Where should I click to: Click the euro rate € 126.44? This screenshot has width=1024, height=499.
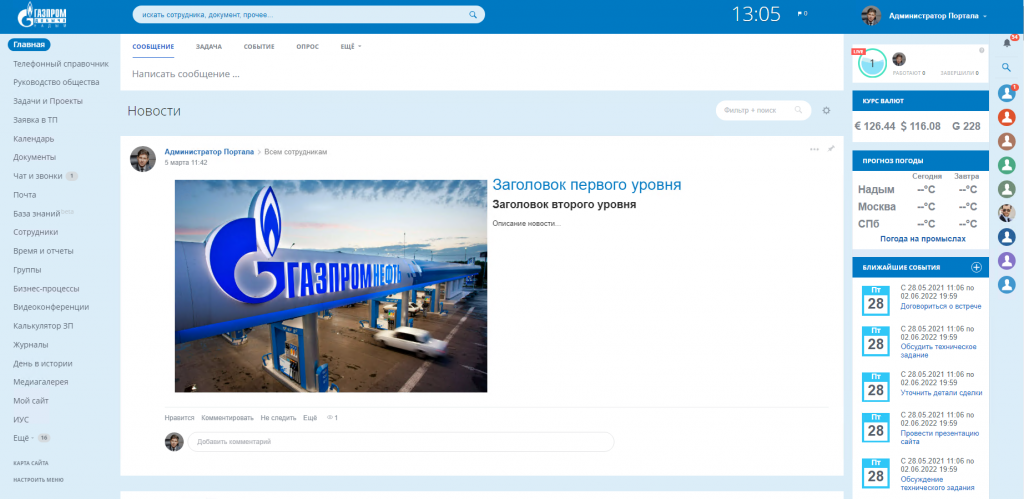pyautogui.click(x=875, y=126)
